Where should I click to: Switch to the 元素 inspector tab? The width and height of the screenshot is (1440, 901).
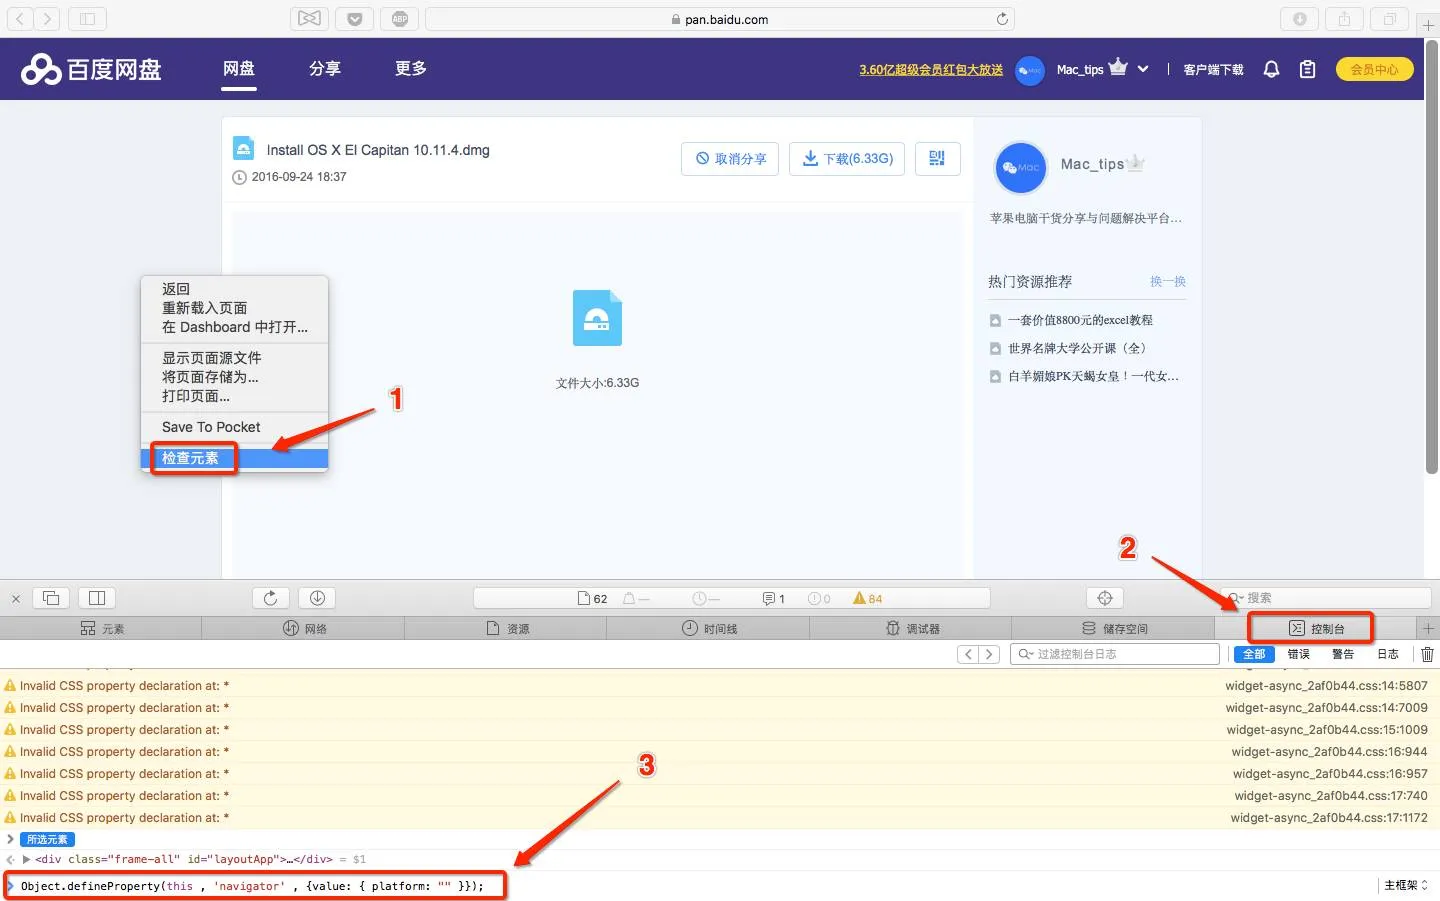(x=101, y=628)
